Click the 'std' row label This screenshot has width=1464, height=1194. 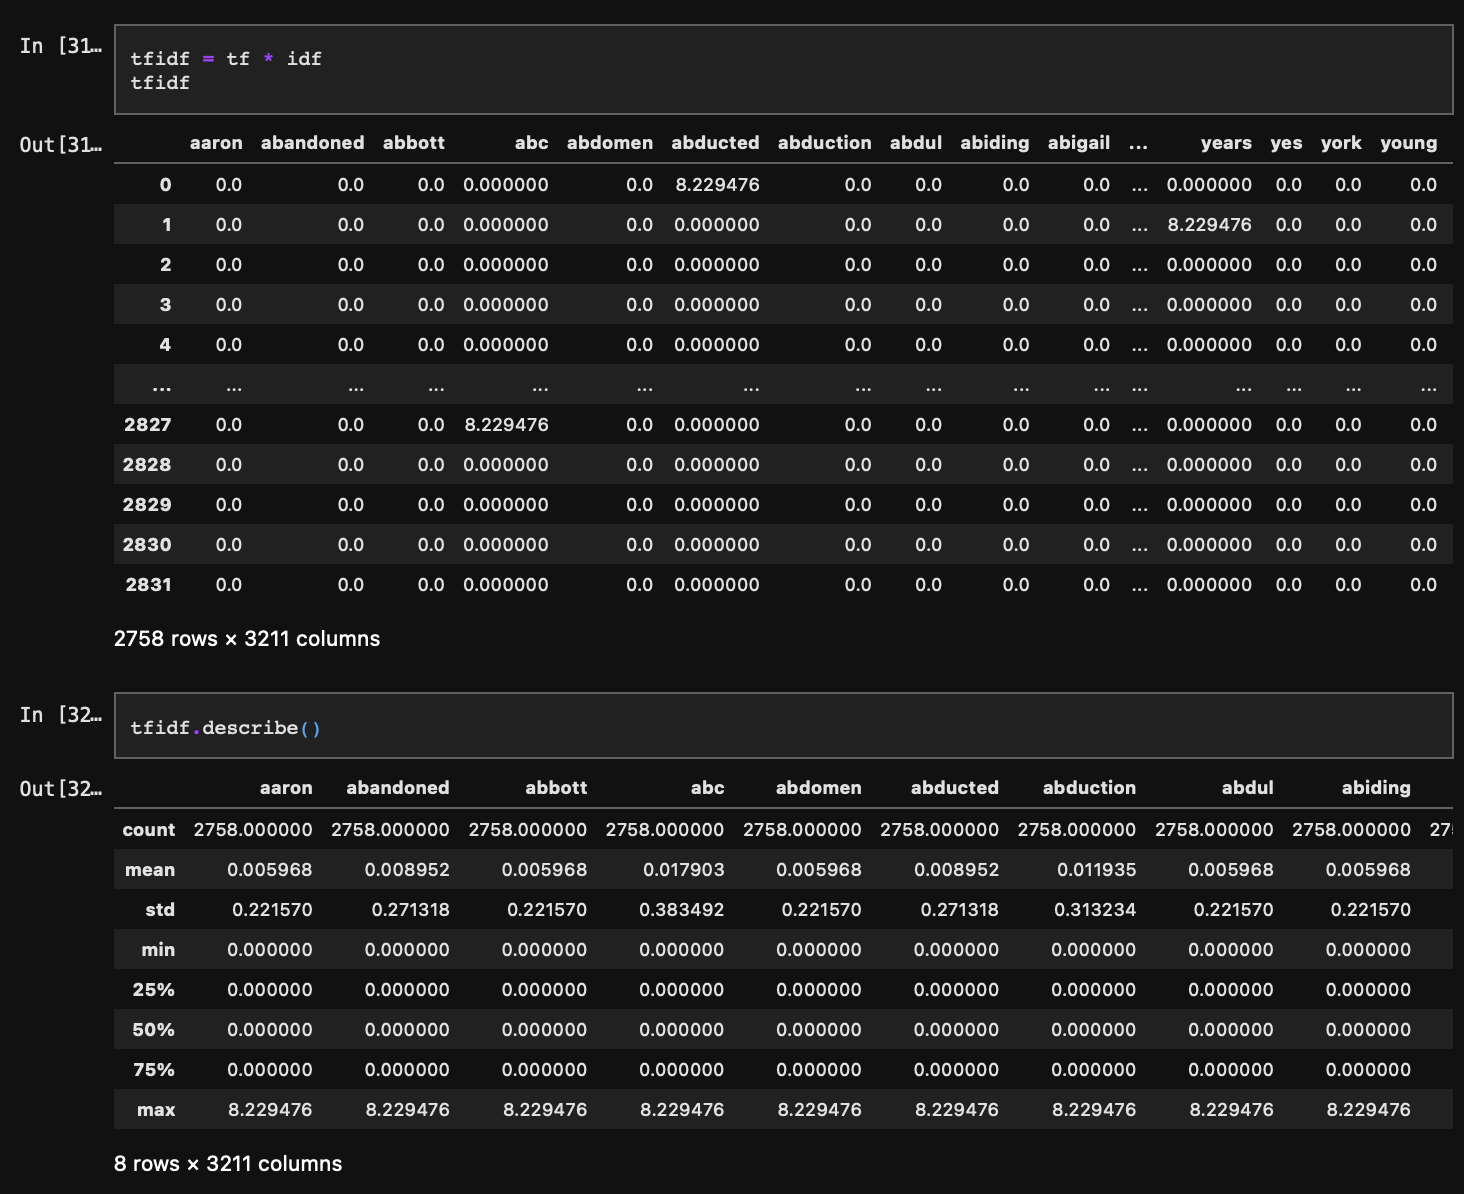(x=160, y=910)
